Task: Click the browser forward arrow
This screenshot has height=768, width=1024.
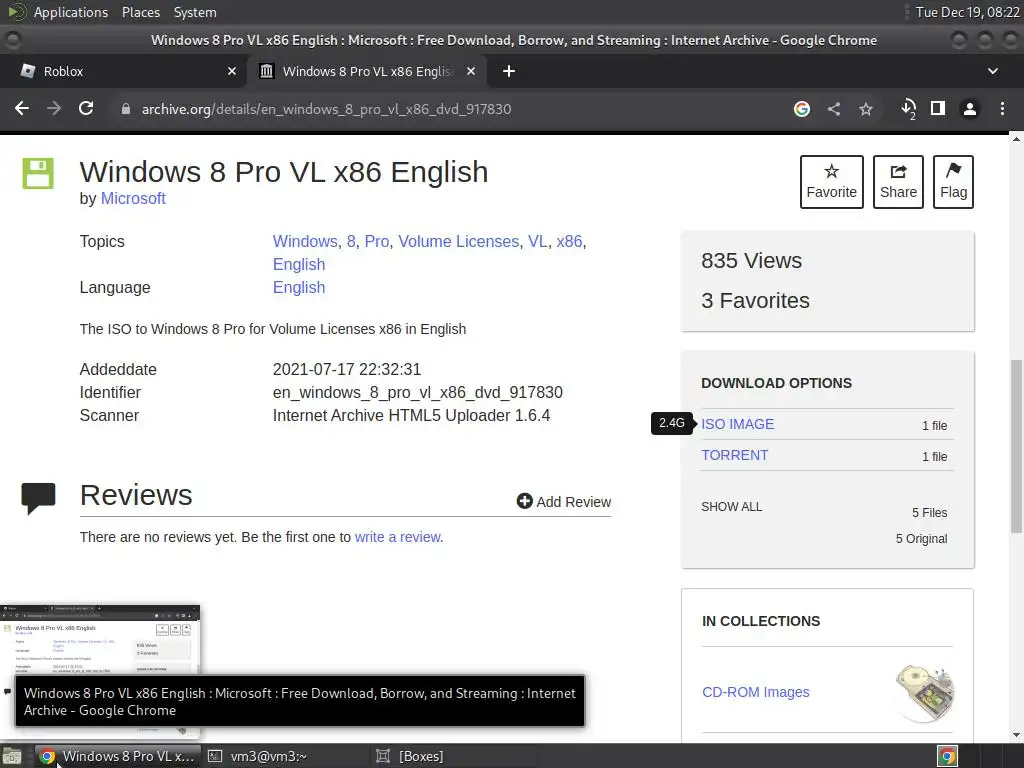Action: click(54, 108)
